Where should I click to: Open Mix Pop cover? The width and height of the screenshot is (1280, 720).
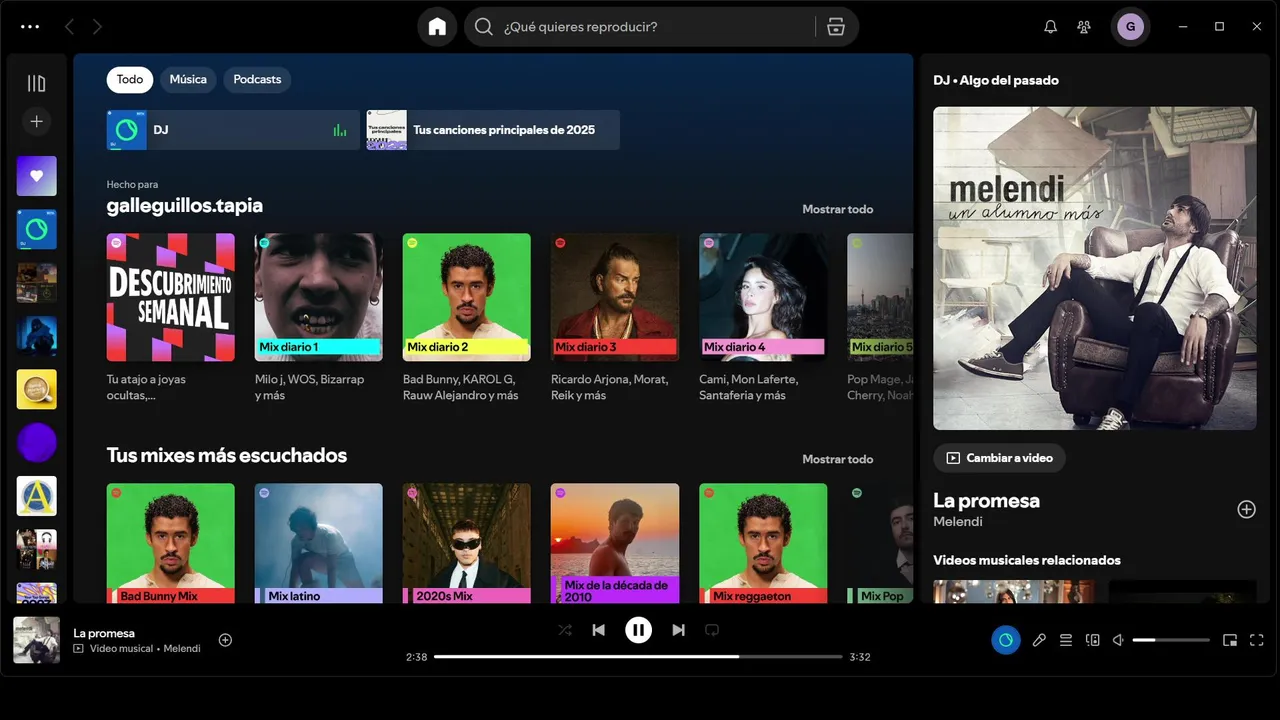click(x=880, y=543)
